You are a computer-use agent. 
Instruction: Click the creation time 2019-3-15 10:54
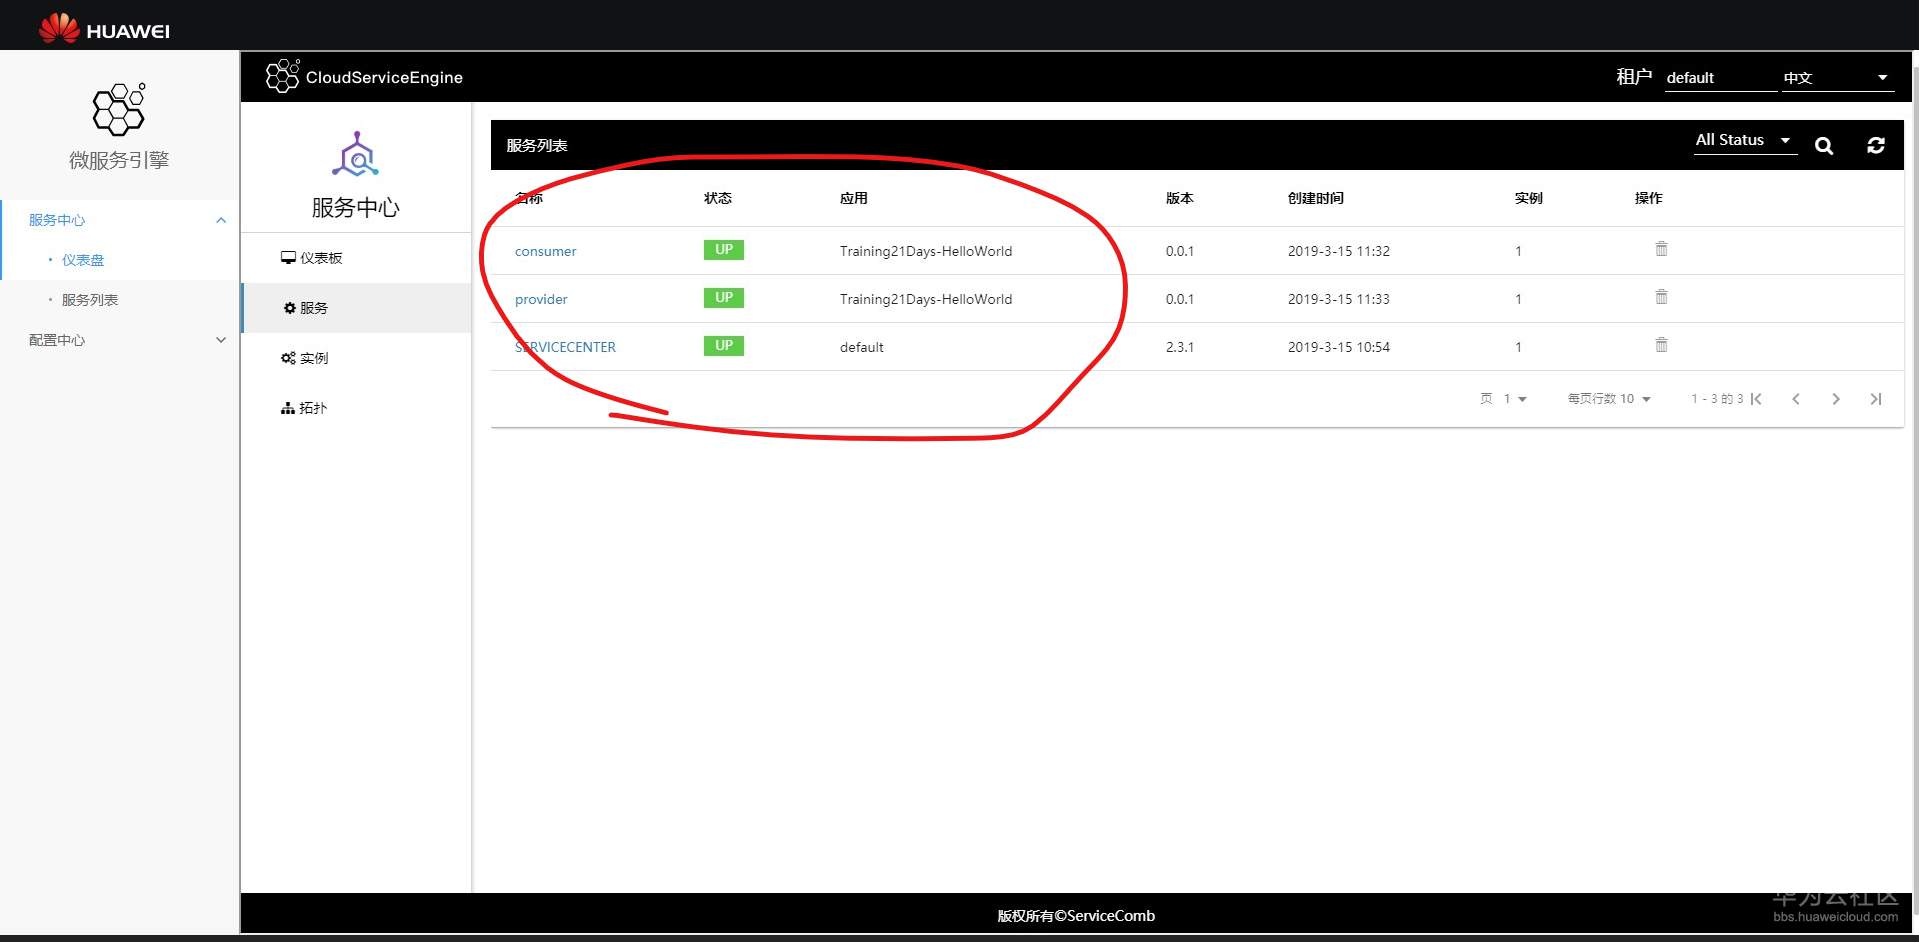[1339, 347]
